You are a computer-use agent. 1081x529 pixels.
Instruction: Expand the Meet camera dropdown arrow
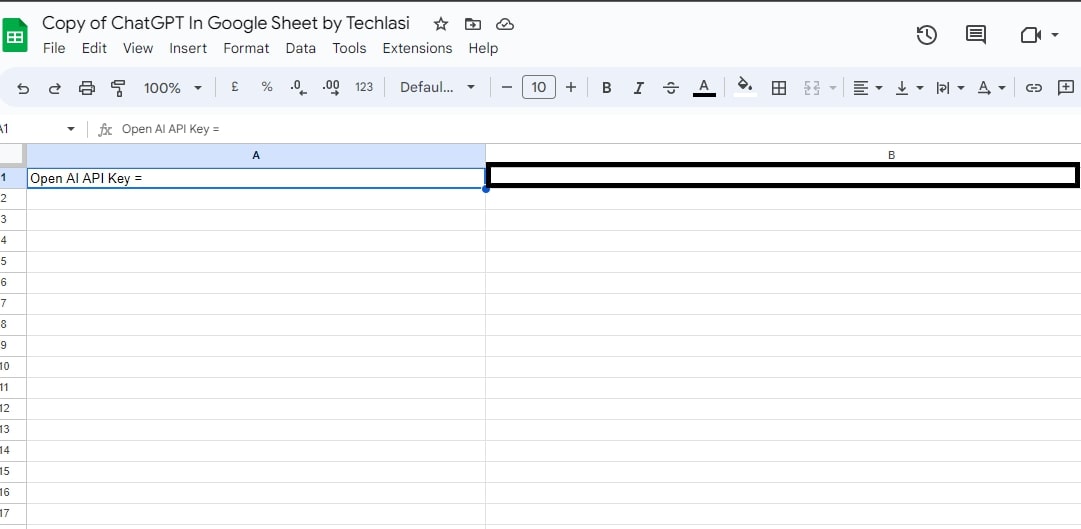tap(1055, 34)
